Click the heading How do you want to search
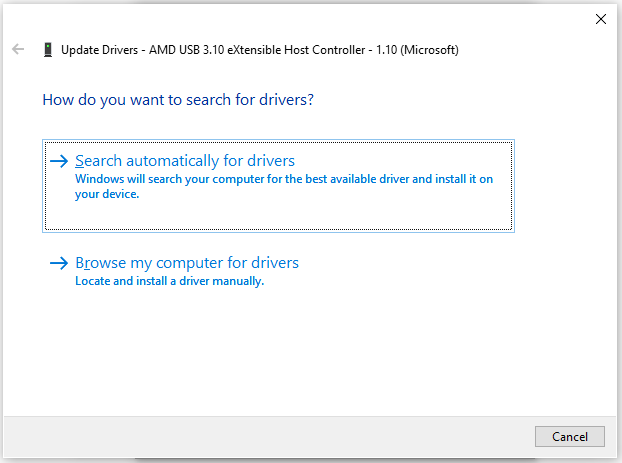 pos(178,100)
